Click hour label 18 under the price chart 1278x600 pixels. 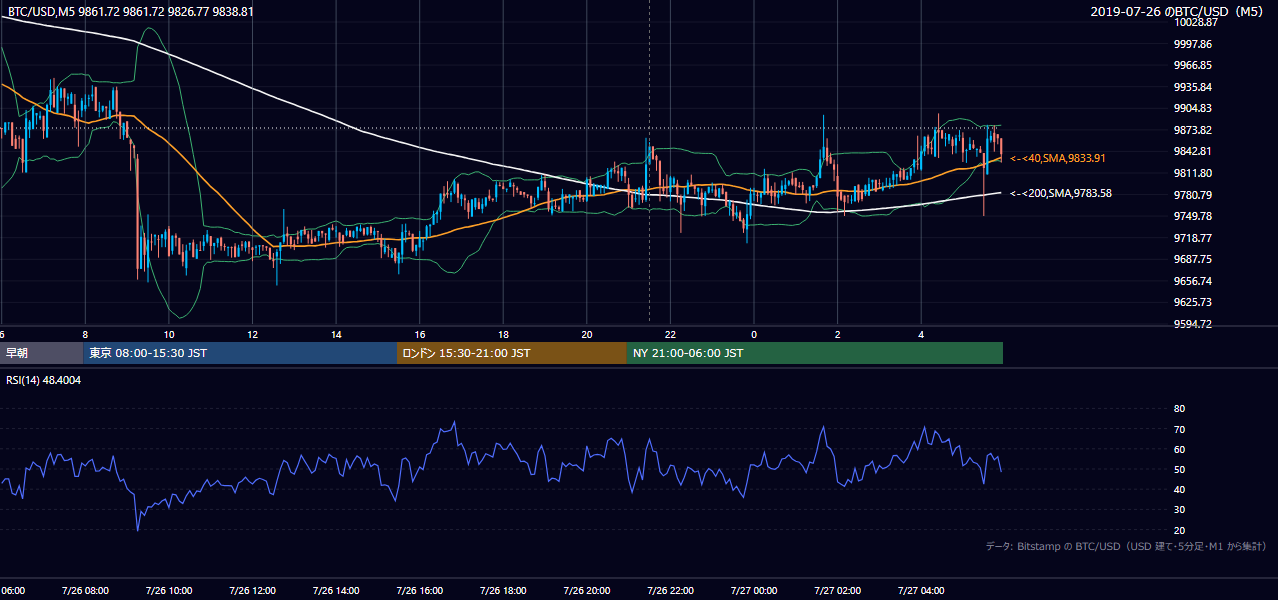[503, 334]
